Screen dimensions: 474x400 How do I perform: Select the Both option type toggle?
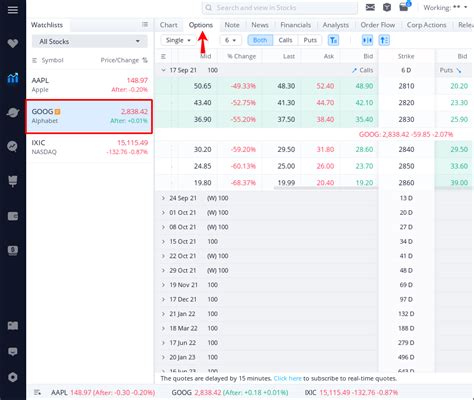click(x=260, y=40)
